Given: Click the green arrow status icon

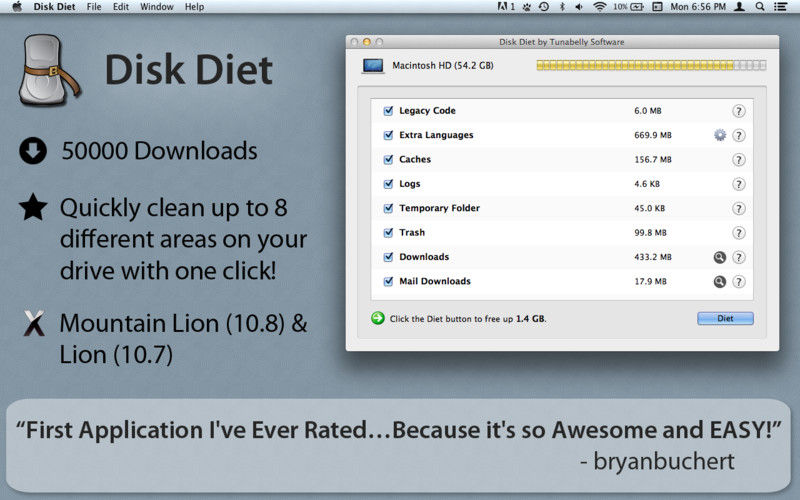Looking at the screenshot, I should [x=378, y=318].
